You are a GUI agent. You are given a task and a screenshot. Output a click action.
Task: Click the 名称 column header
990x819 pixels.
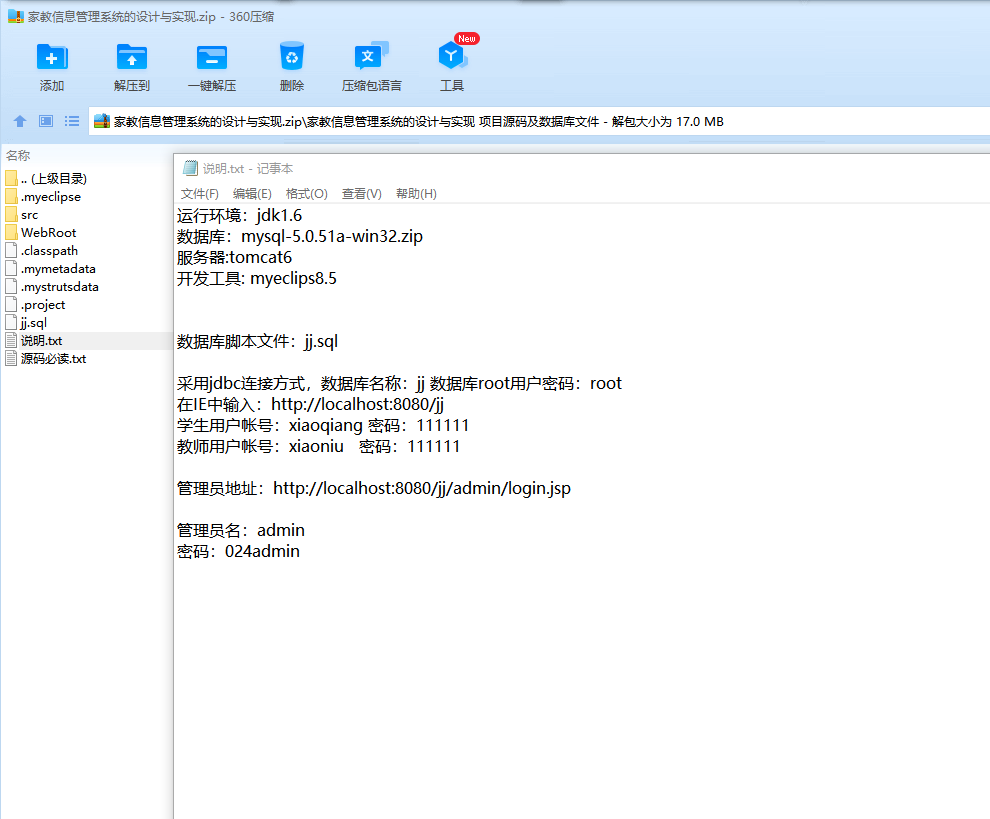tap(18, 155)
